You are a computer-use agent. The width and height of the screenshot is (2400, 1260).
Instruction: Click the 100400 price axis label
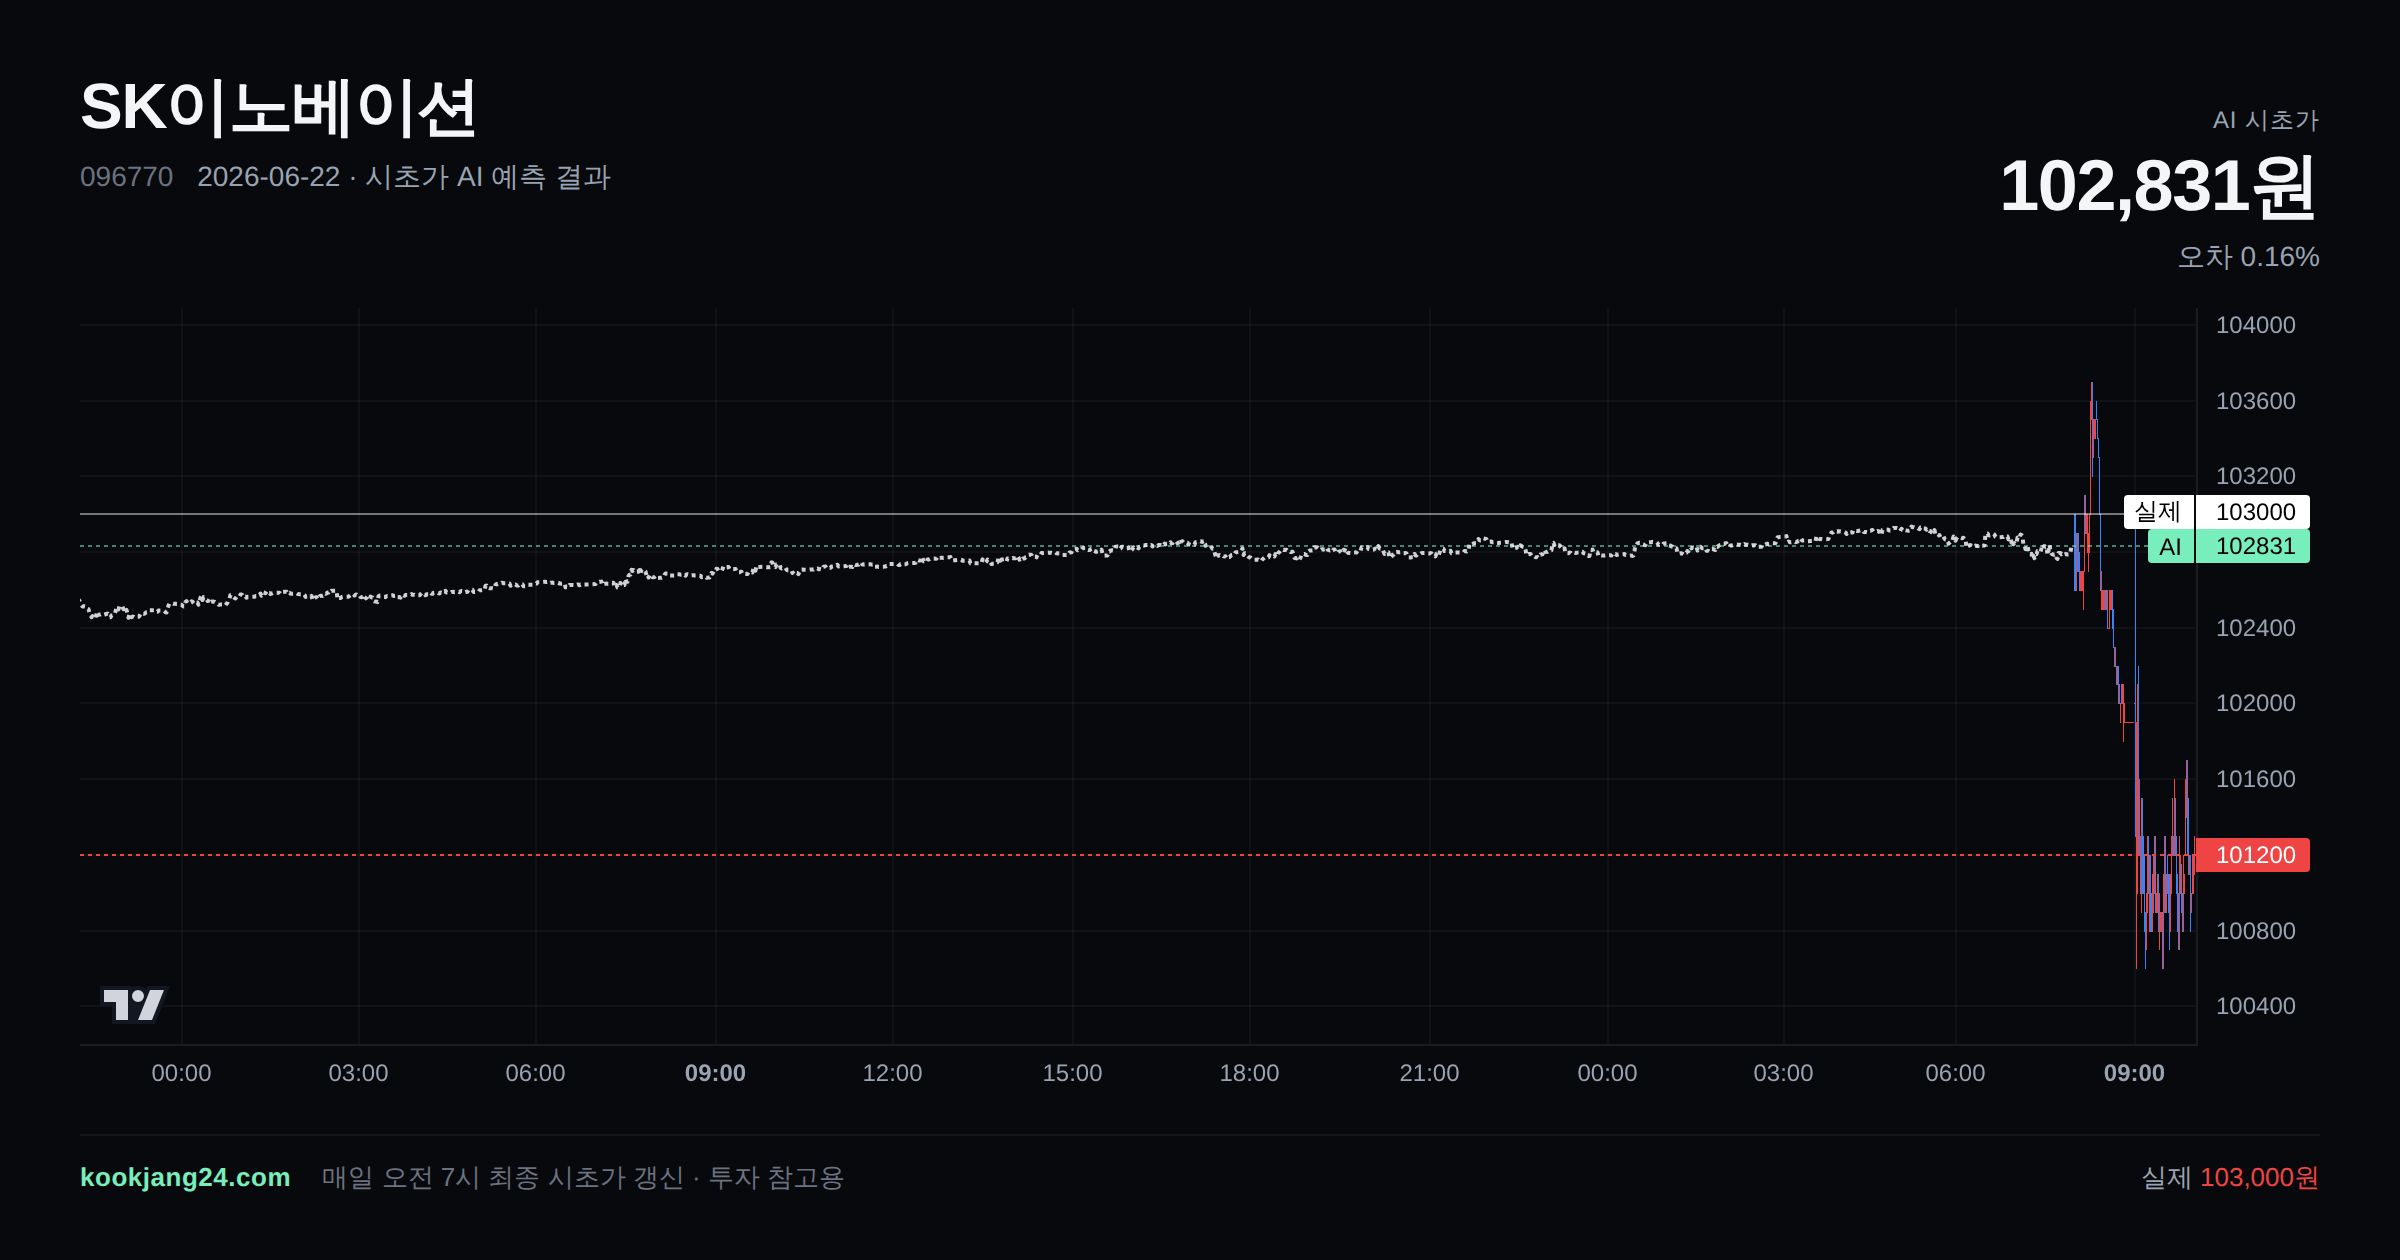(x=2255, y=1006)
